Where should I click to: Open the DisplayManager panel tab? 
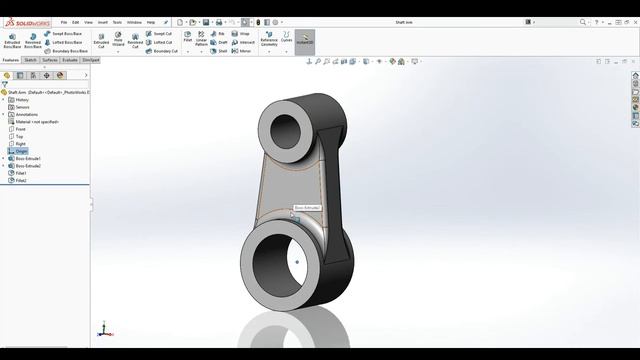60,76
